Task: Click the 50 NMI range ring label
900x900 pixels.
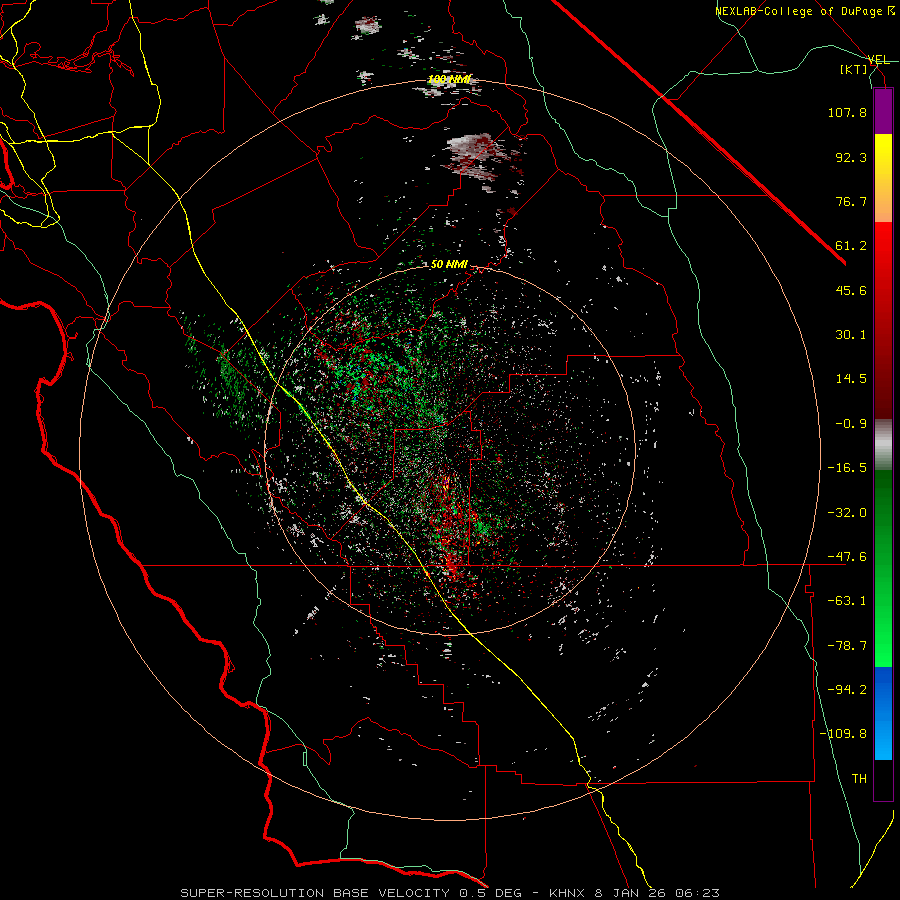Action: coord(449,265)
